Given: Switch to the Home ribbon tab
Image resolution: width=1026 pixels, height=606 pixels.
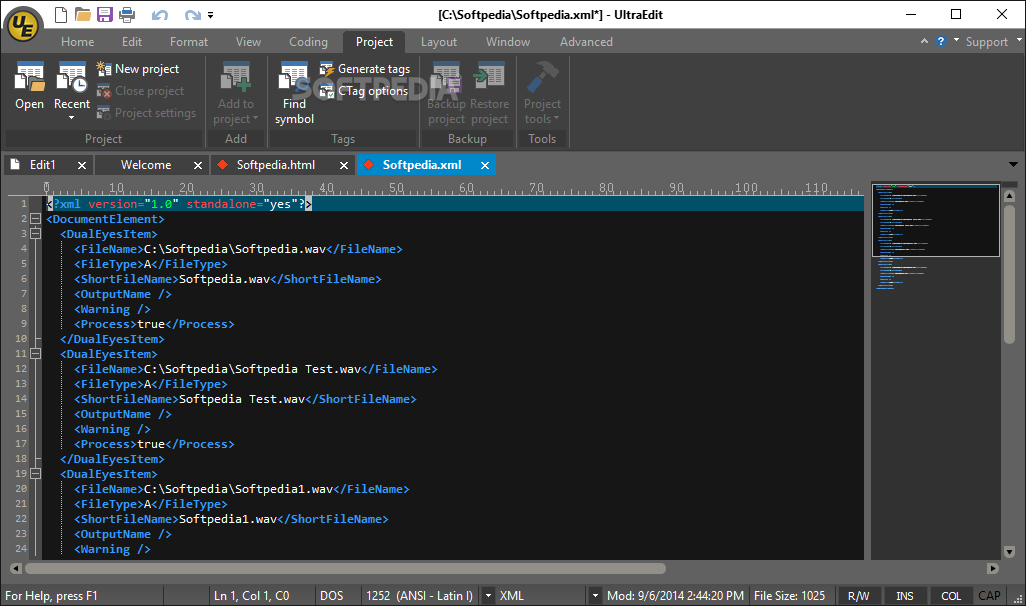Looking at the screenshot, I should [x=77, y=42].
